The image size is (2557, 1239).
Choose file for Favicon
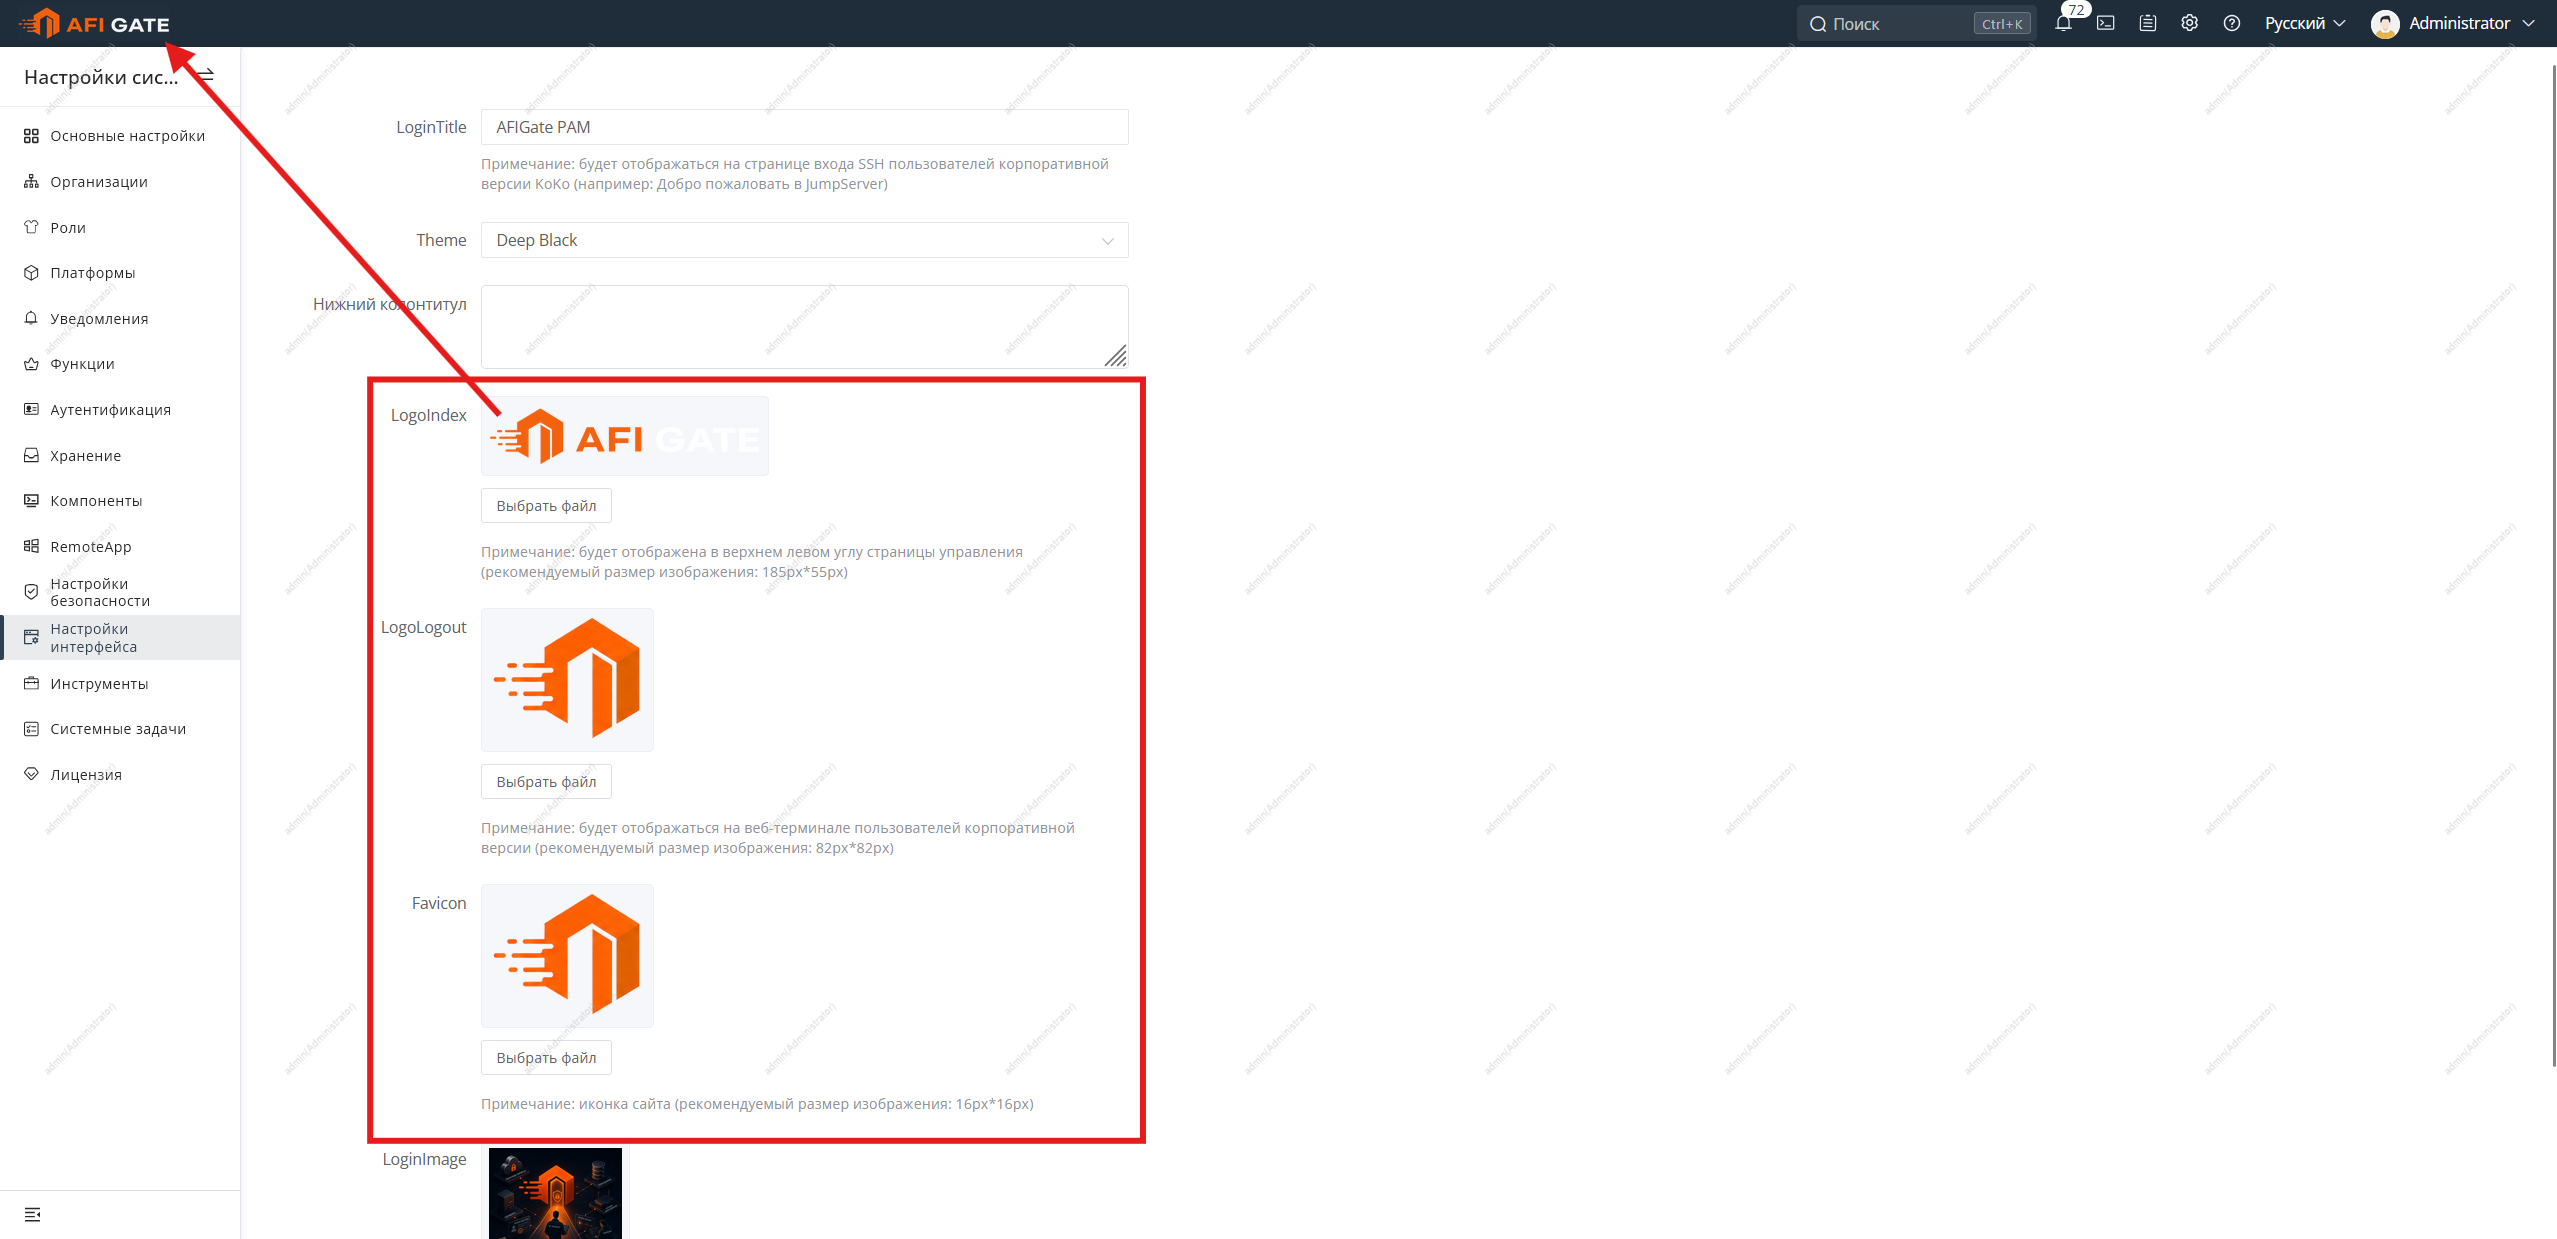pos(546,1058)
